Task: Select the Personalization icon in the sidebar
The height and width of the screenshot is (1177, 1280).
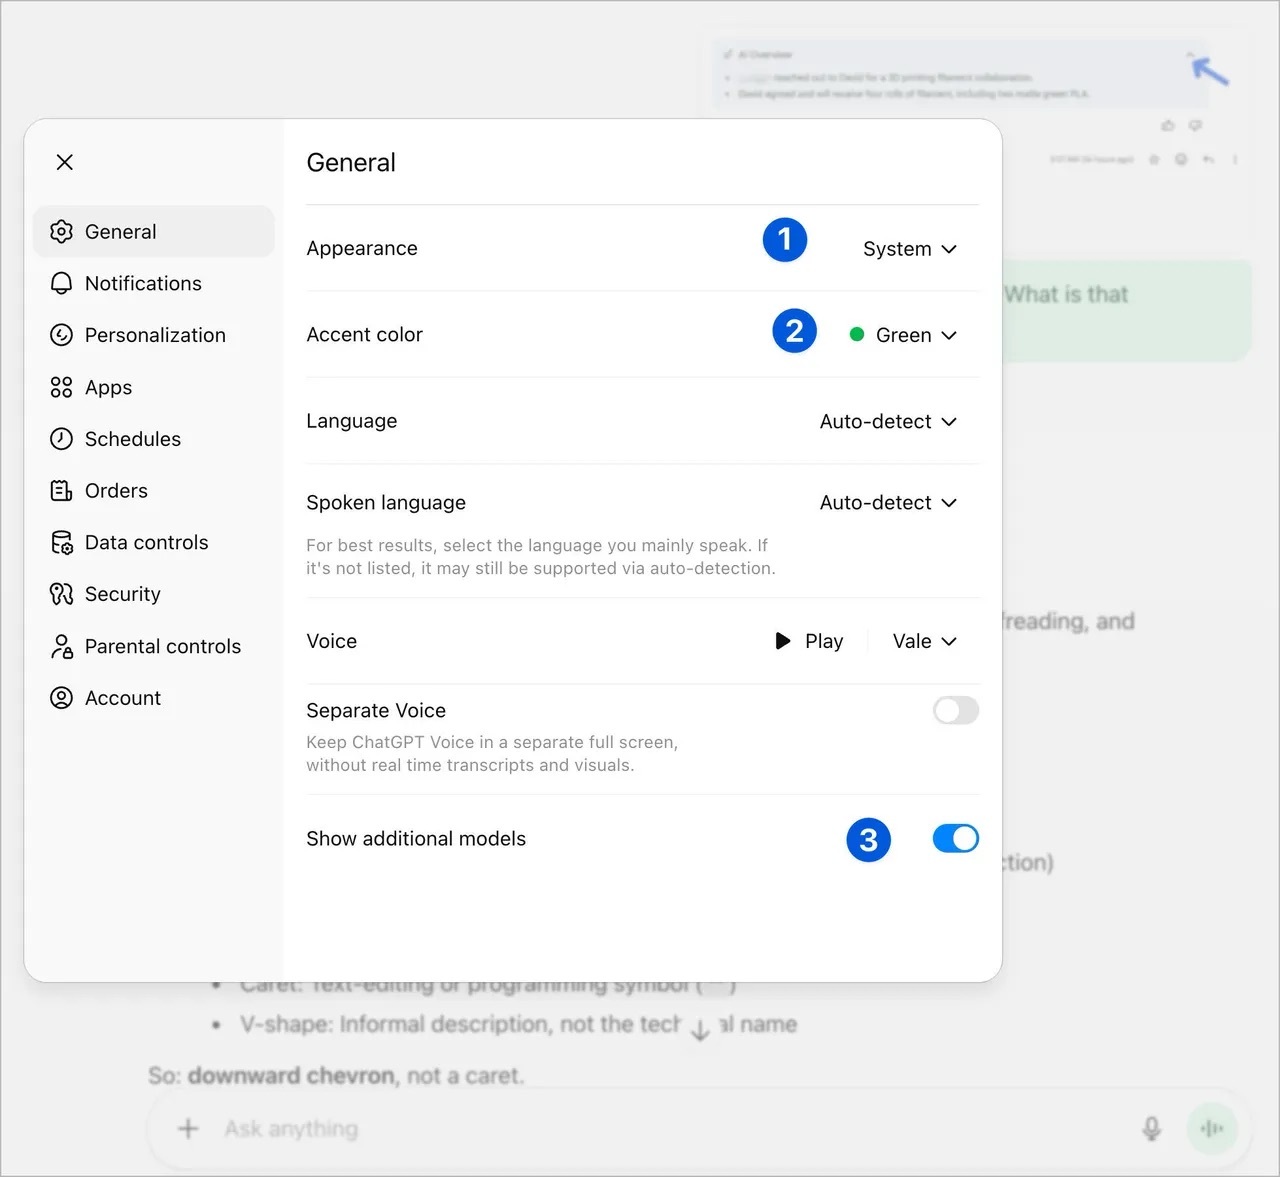Action: click(x=61, y=335)
